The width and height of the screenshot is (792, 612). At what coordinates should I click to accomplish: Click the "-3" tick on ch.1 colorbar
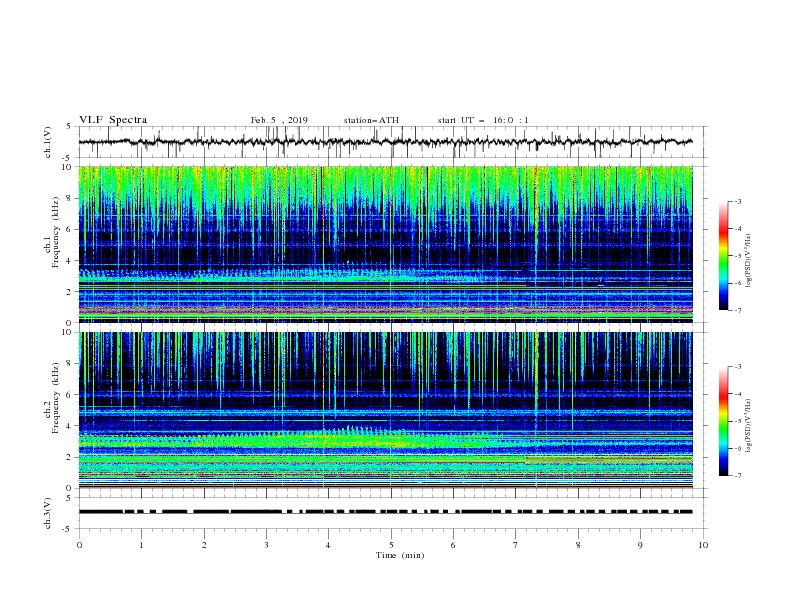click(x=737, y=201)
